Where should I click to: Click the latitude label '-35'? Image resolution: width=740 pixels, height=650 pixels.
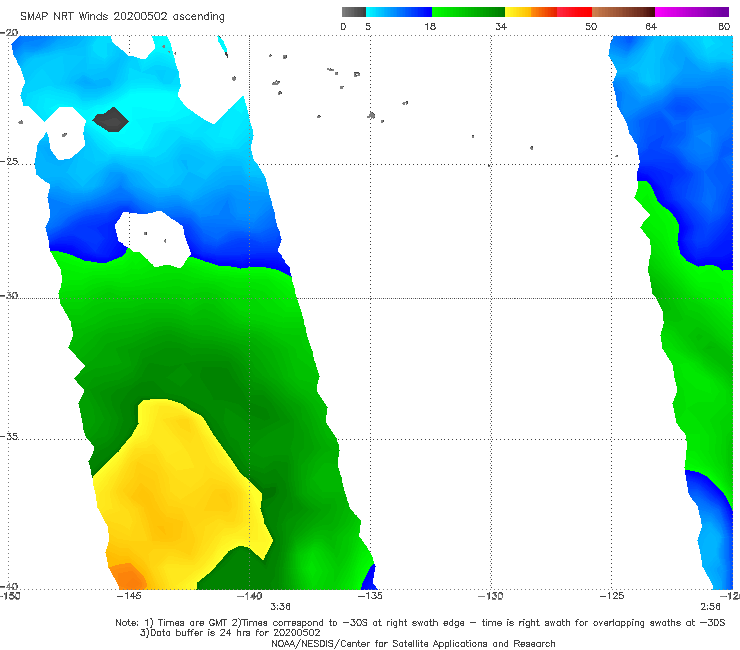click(9, 436)
